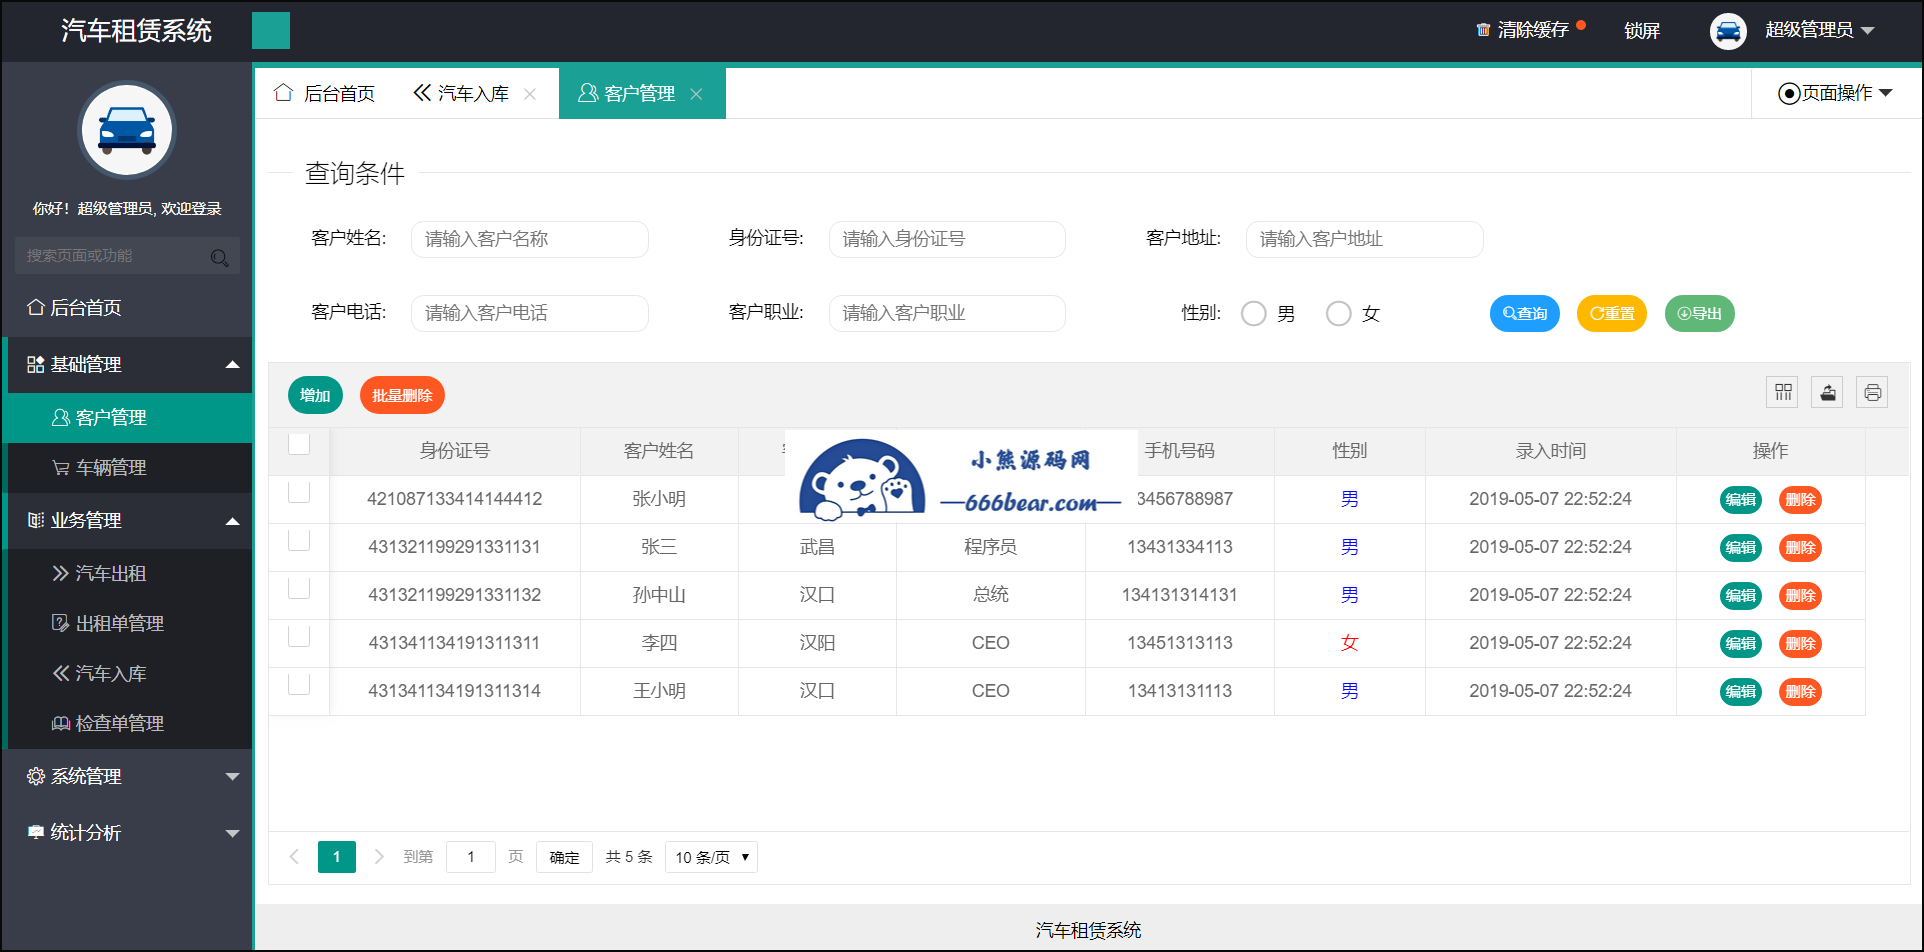The width and height of the screenshot is (1924, 952).
Task: Focus the 客户职业 input field
Action: [947, 313]
